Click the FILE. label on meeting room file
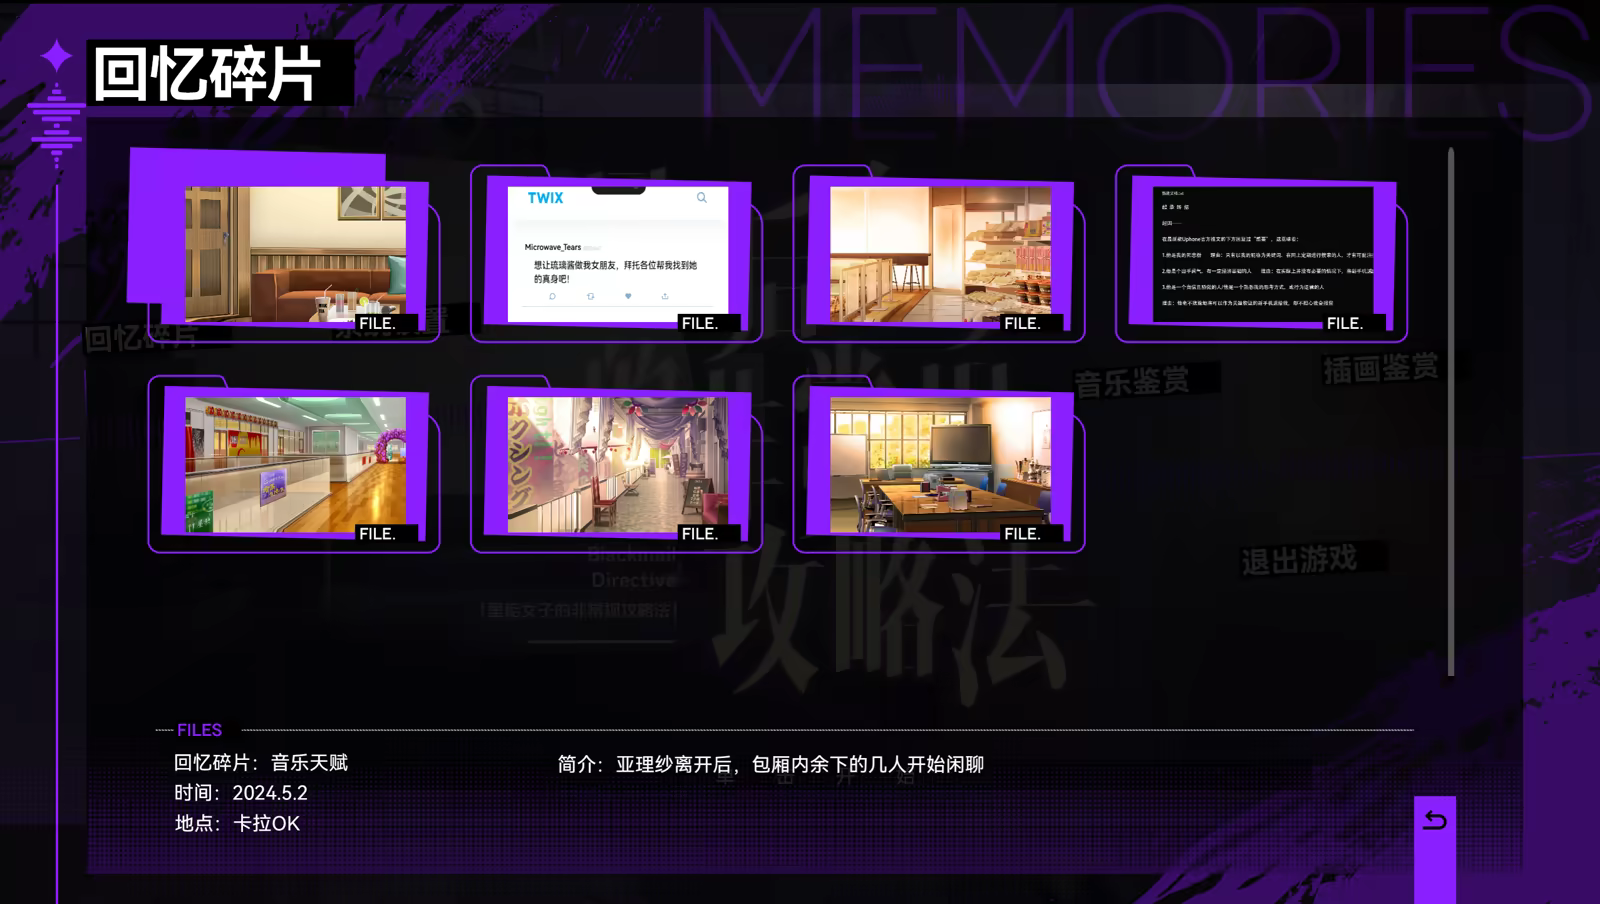Viewport: 1600px width, 904px height. pyautogui.click(x=1022, y=534)
